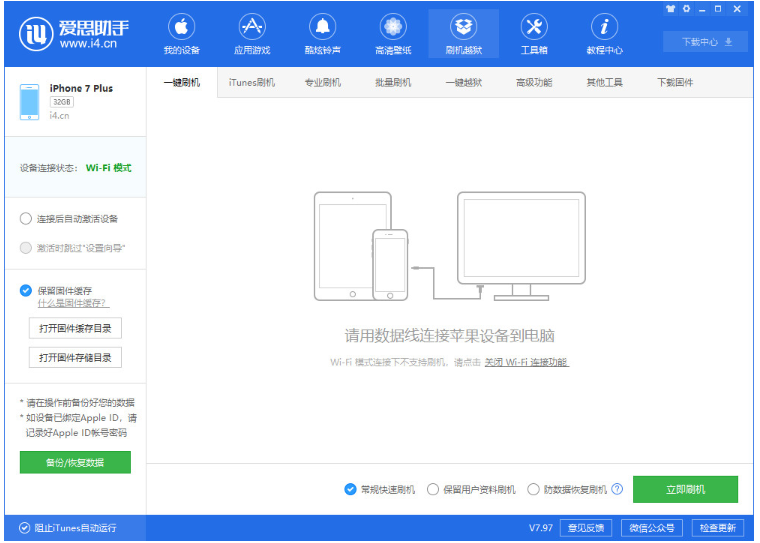
Task: Open 酷炫铃声 ringtones section
Action: point(322,34)
